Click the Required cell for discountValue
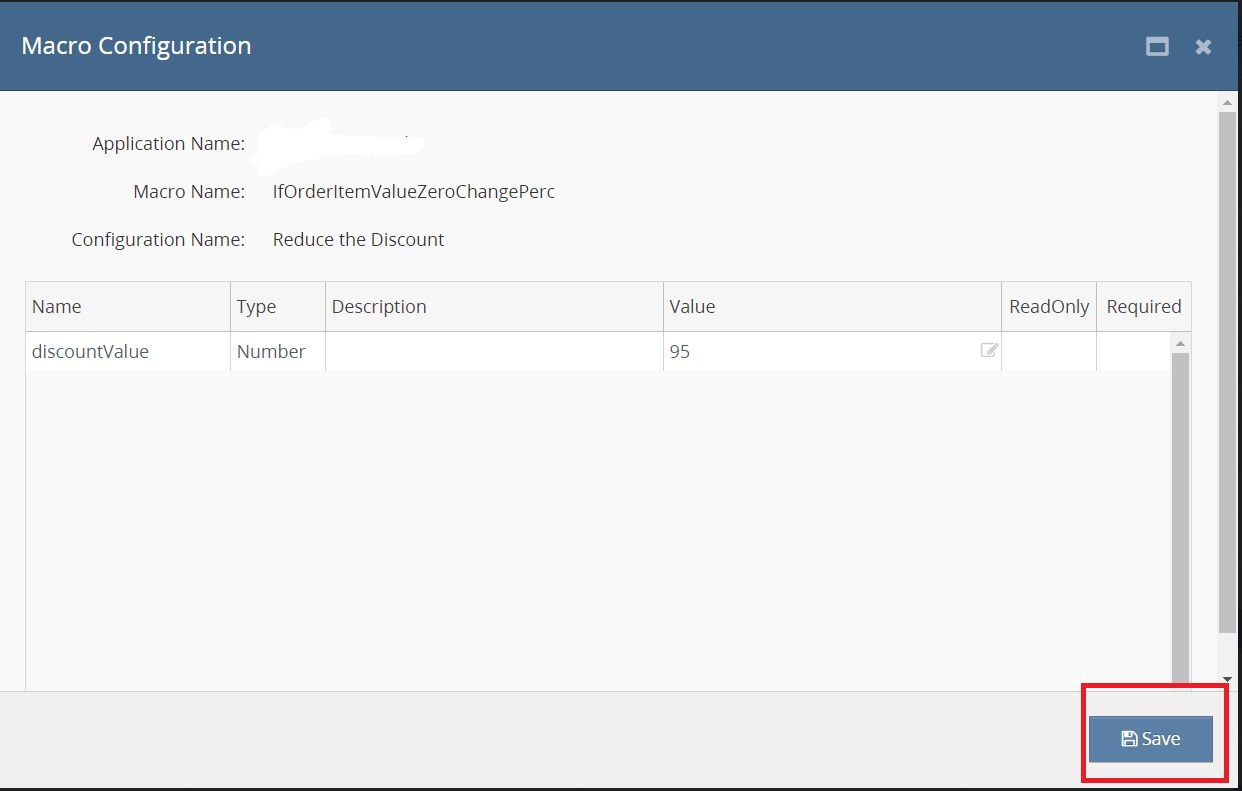Viewport: 1242px width, 791px height. click(1133, 352)
